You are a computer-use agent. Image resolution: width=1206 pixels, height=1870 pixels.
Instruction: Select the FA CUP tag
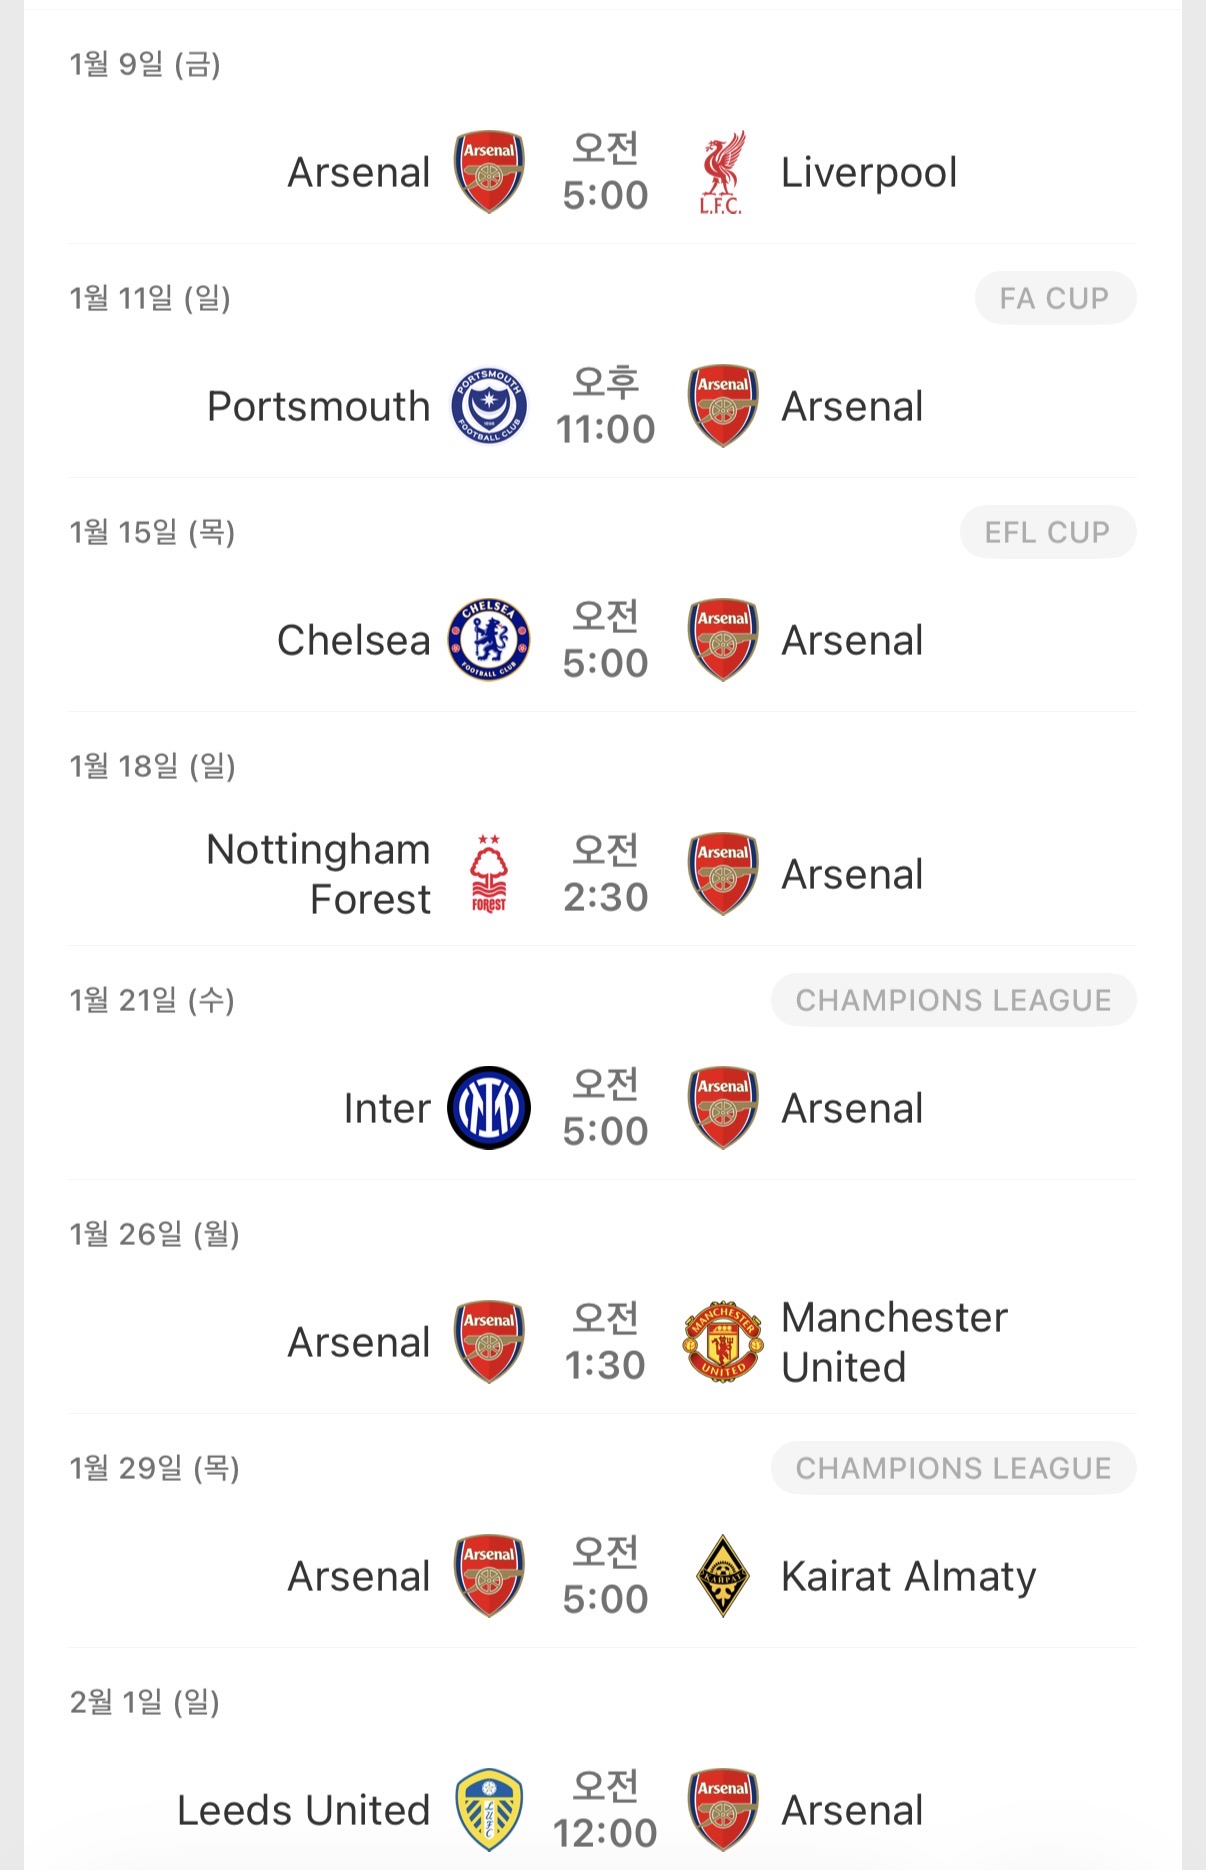1054,298
